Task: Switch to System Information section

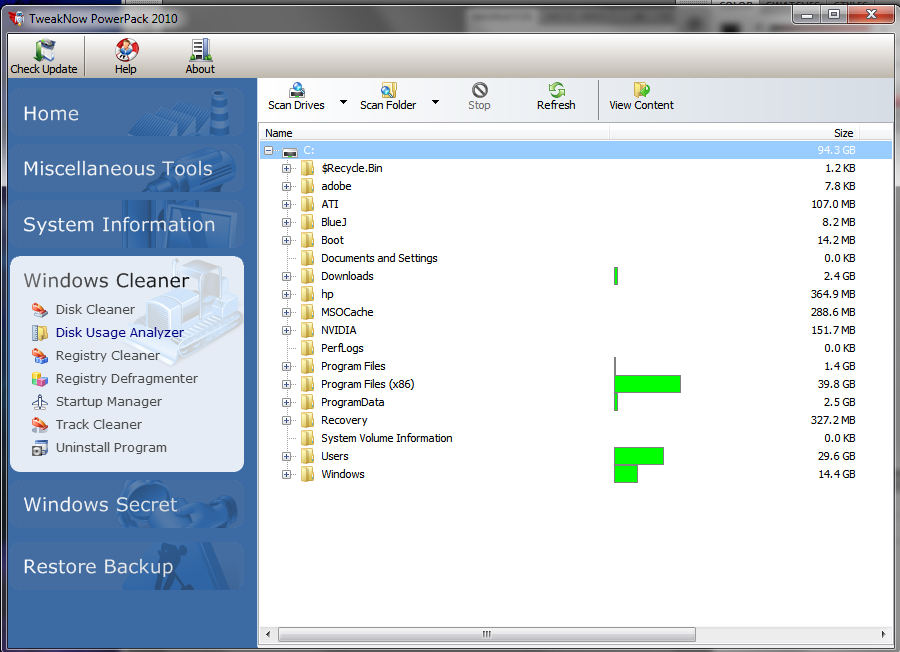Action: coord(119,225)
